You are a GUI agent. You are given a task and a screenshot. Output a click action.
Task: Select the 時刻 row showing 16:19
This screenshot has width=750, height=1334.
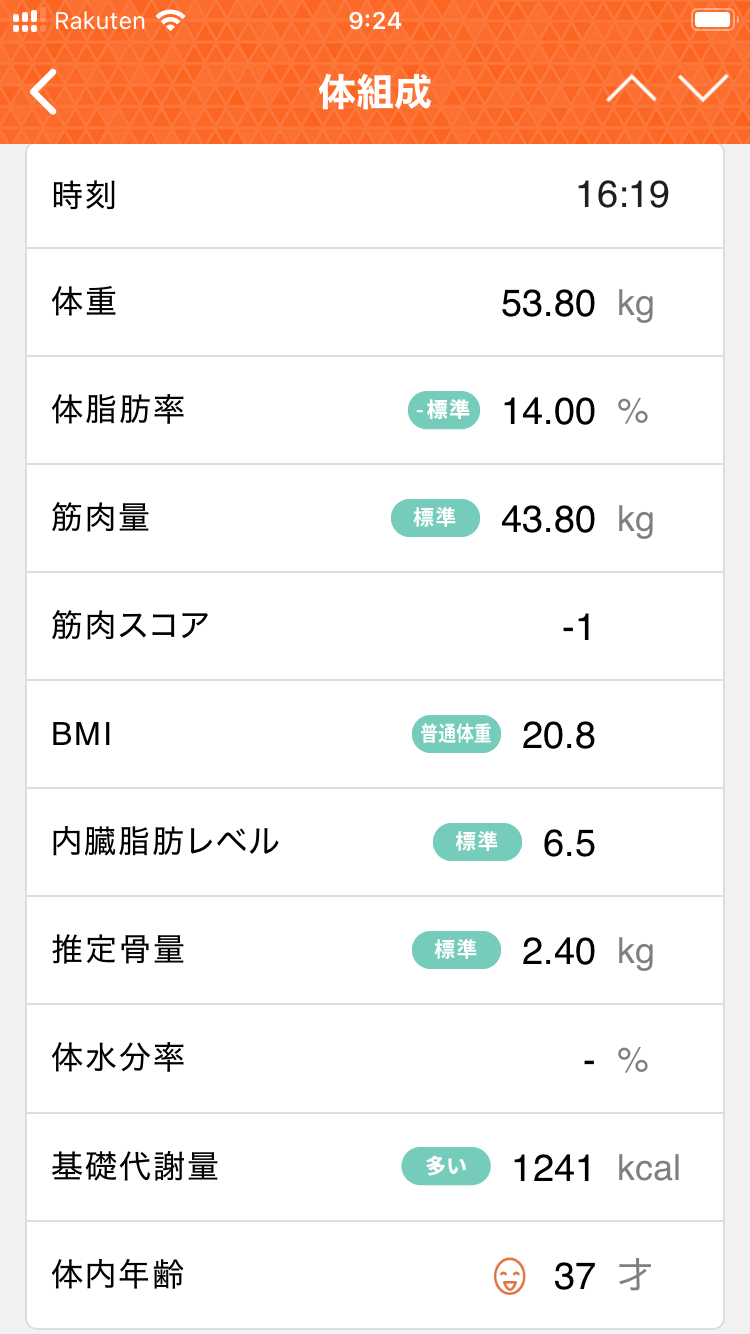click(x=375, y=195)
